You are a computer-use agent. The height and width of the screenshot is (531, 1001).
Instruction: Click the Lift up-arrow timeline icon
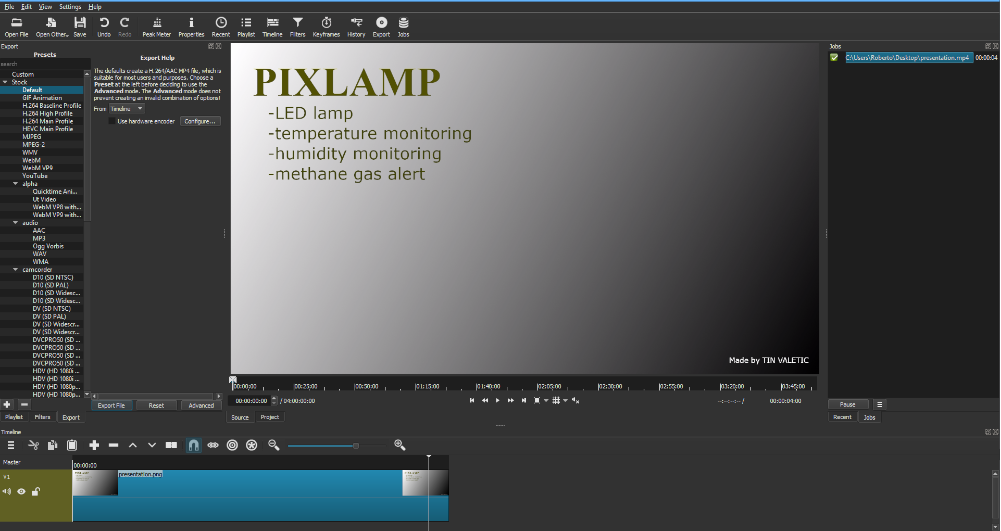tap(133, 445)
